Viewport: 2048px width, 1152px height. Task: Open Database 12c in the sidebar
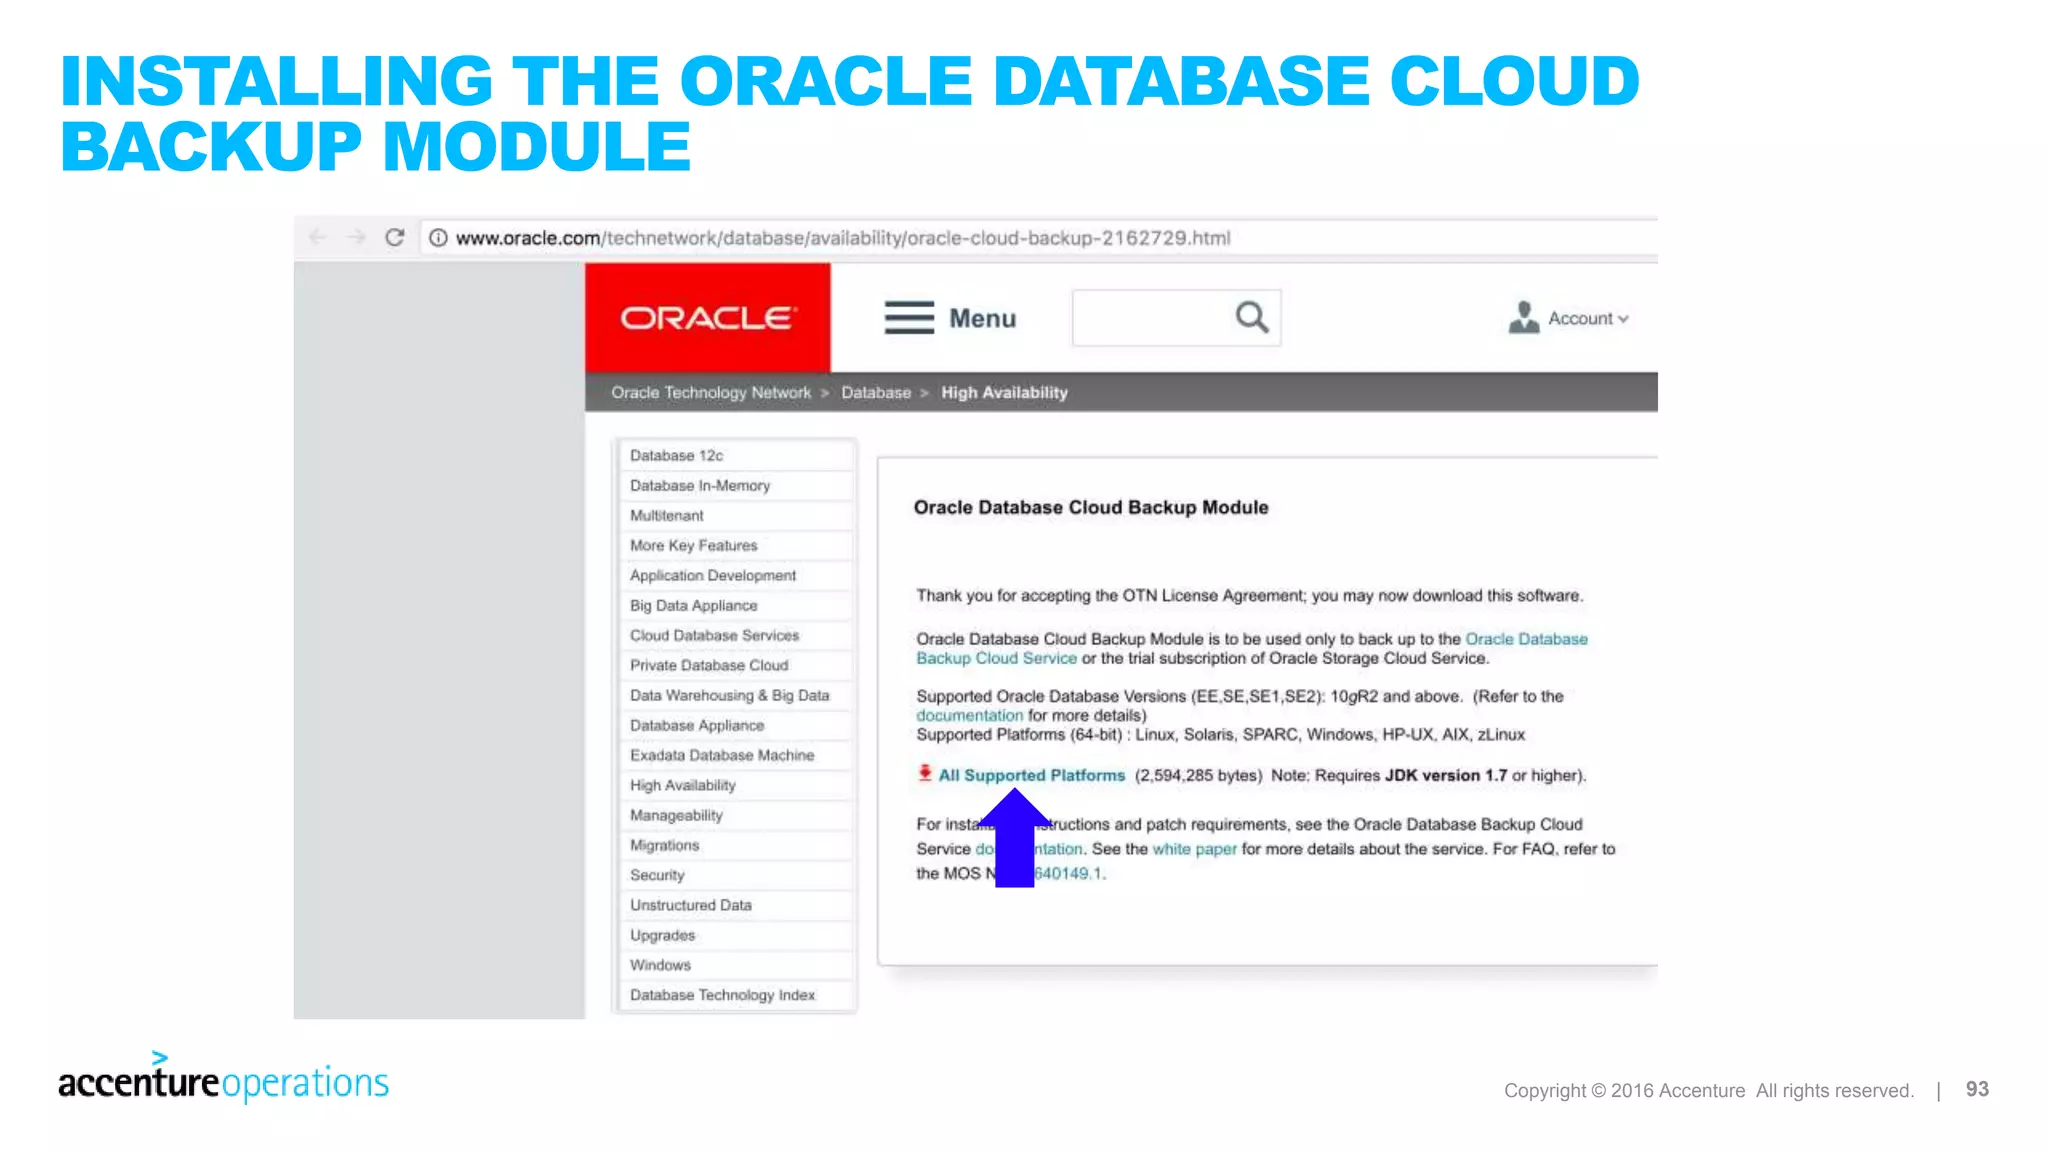(x=736, y=456)
